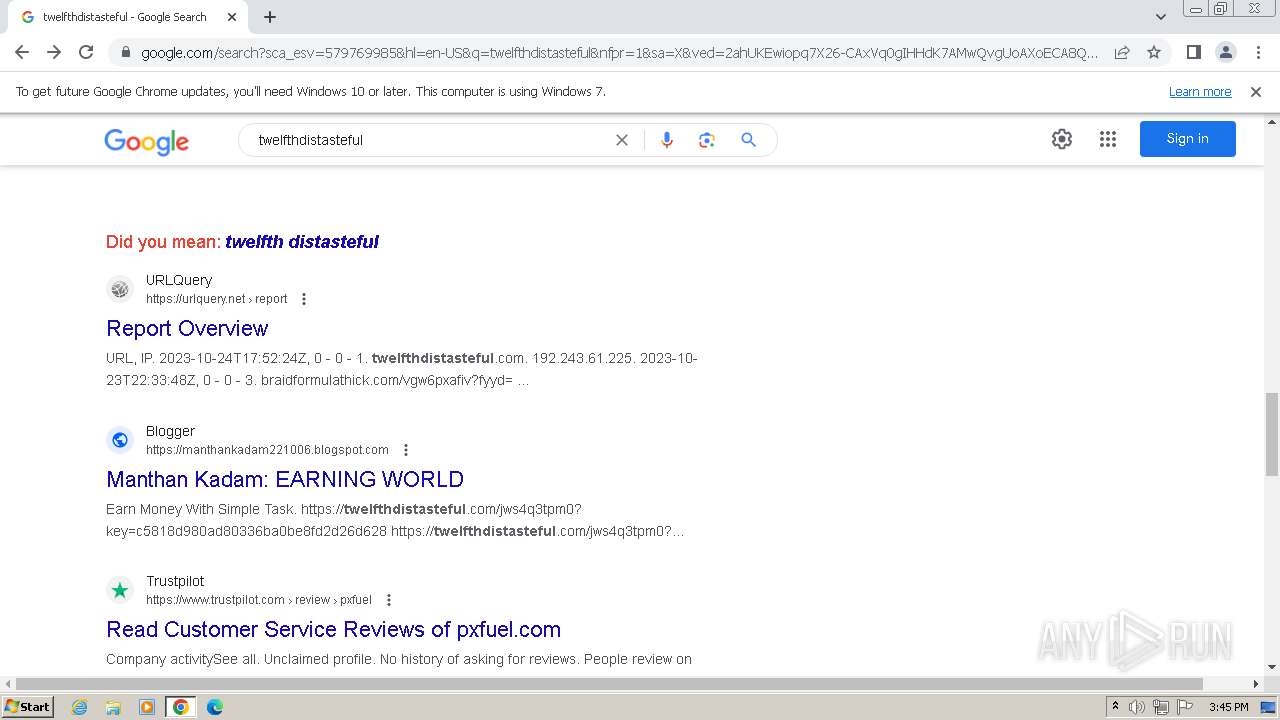Open Chrome side panel
Image resolution: width=1280 pixels, height=720 pixels.
(1193, 52)
